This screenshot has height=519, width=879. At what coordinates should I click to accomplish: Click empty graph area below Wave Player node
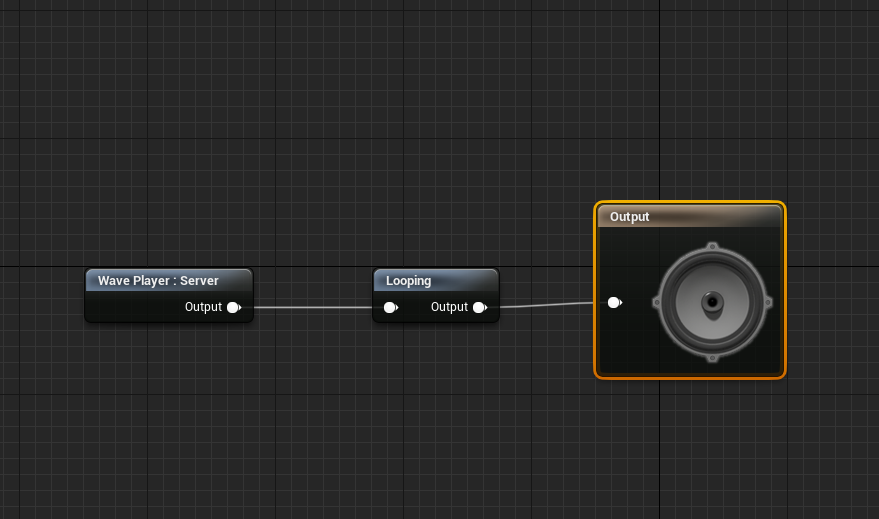pyautogui.click(x=168, y=400)
